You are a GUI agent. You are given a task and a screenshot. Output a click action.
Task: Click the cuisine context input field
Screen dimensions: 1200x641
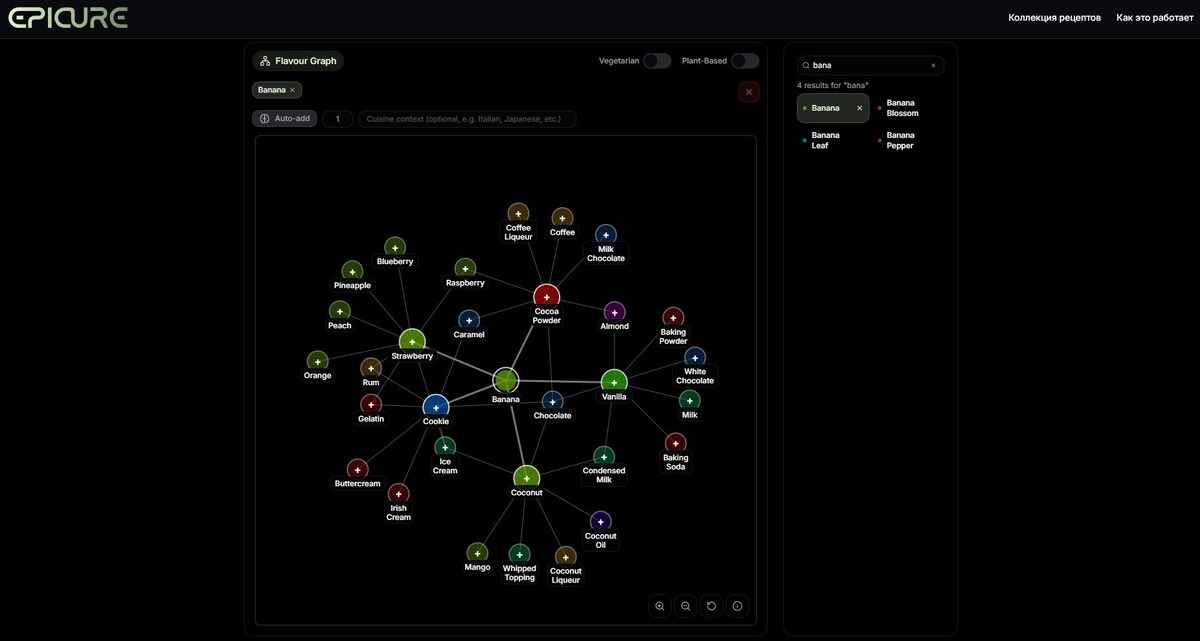tap(467, 119)
